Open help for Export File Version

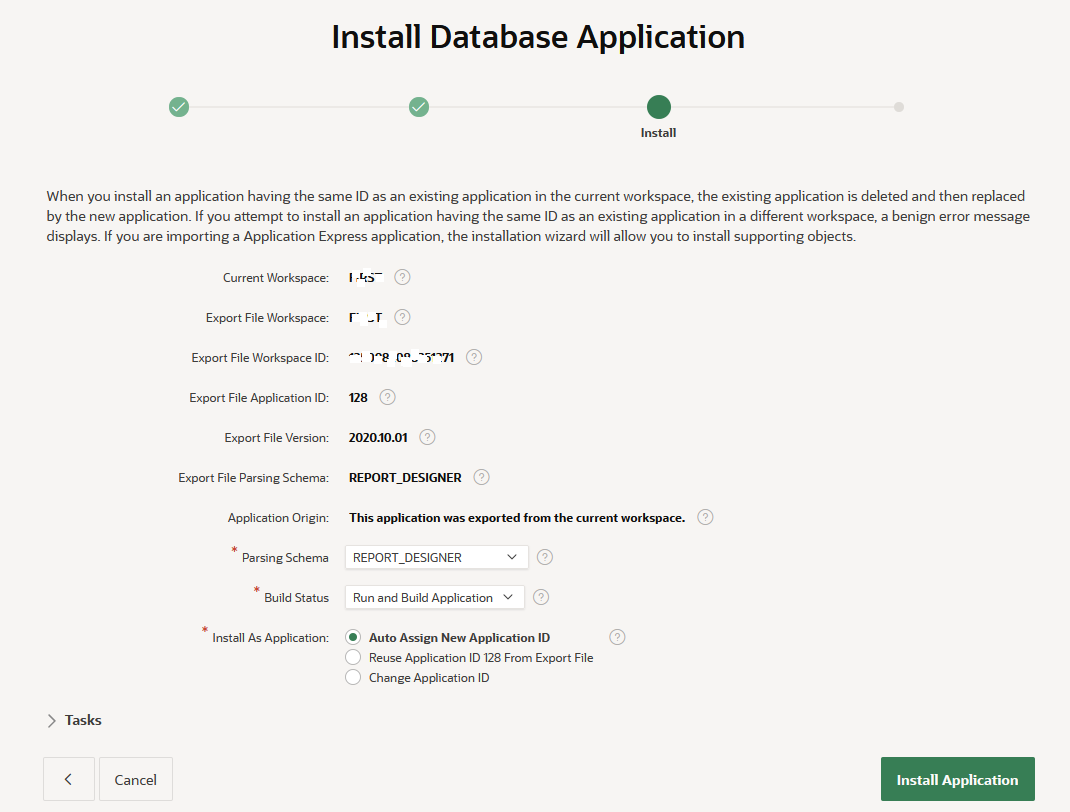(427, 437)
